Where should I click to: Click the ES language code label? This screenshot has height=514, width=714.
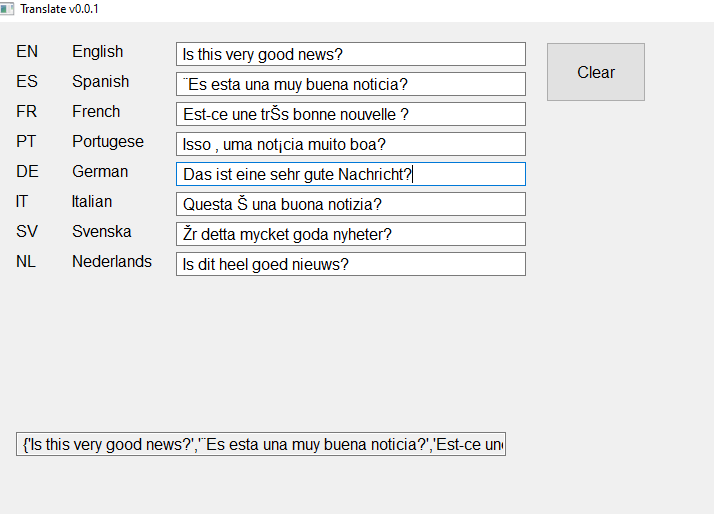27,82
